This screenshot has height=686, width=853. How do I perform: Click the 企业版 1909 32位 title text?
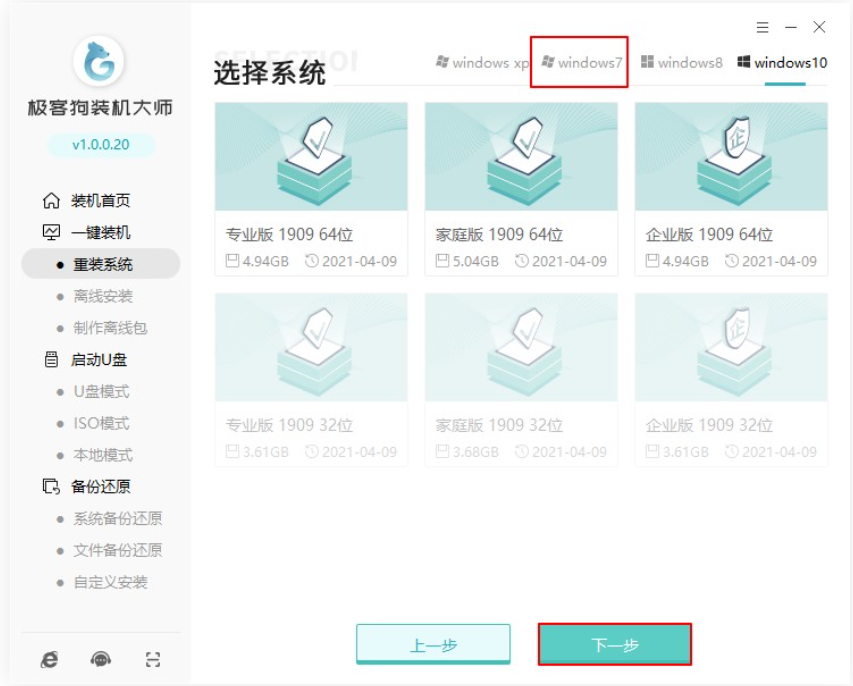coord(709,425)
